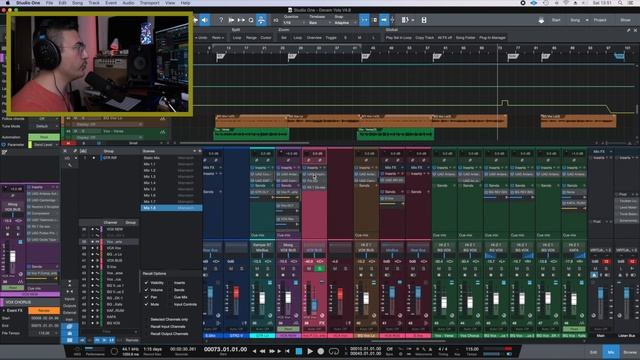
Task: Click the Copy Track macro button
Action: [x=424, y=38]
